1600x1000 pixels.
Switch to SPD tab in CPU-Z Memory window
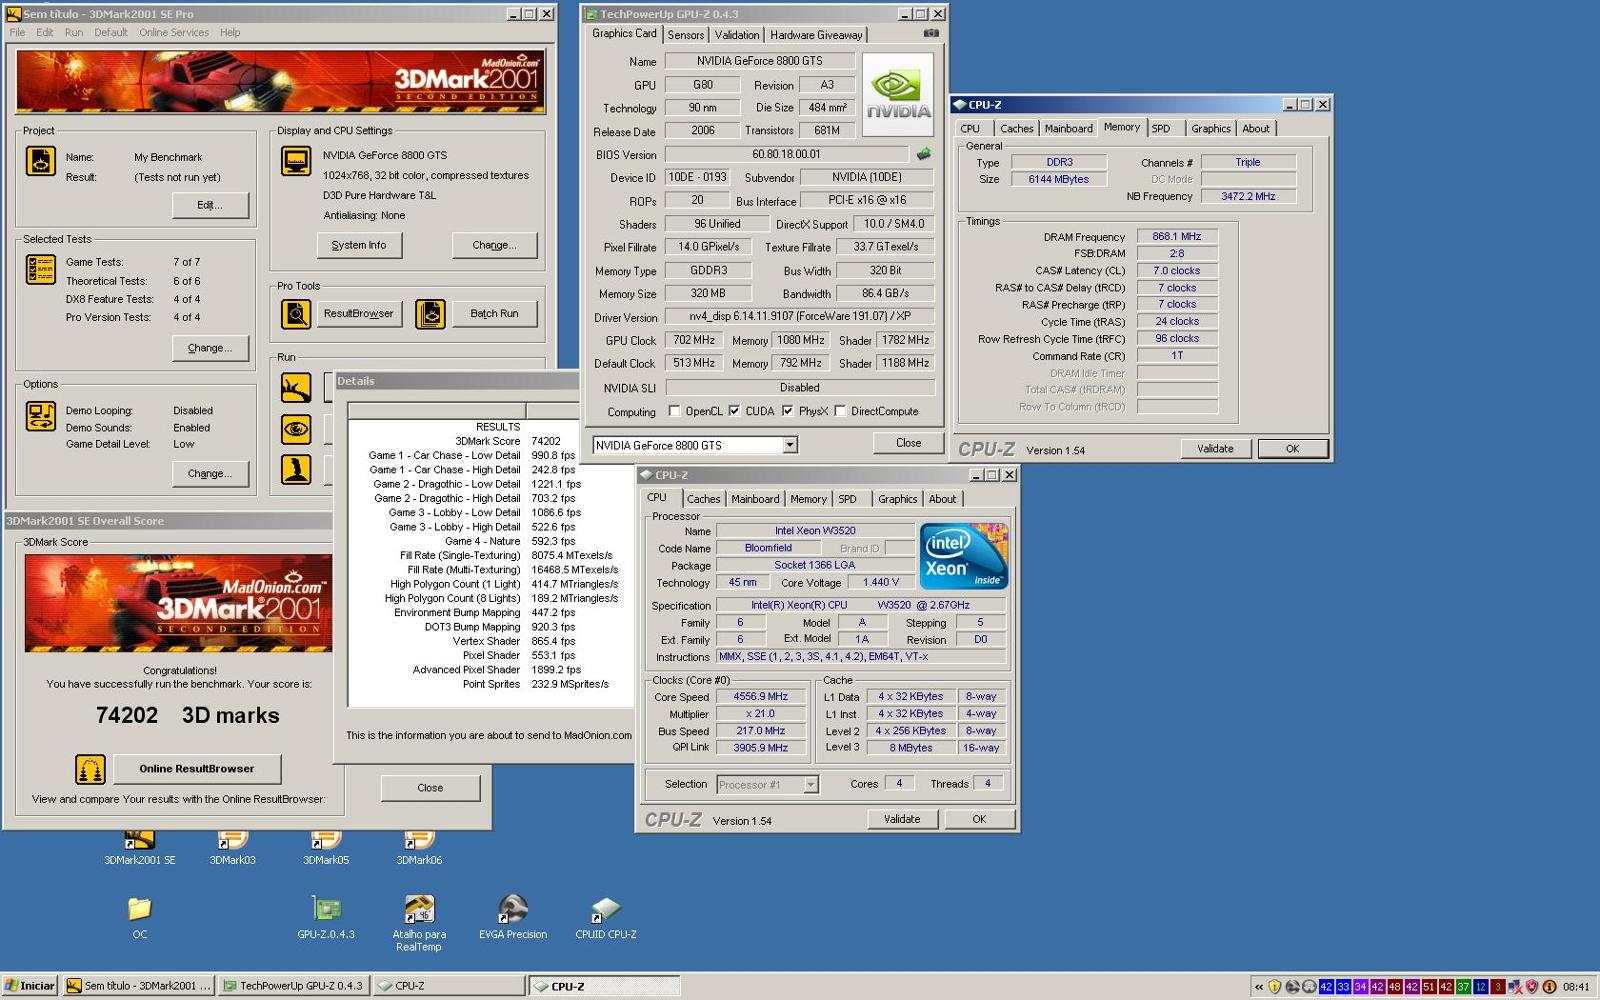coord(1161,129)
